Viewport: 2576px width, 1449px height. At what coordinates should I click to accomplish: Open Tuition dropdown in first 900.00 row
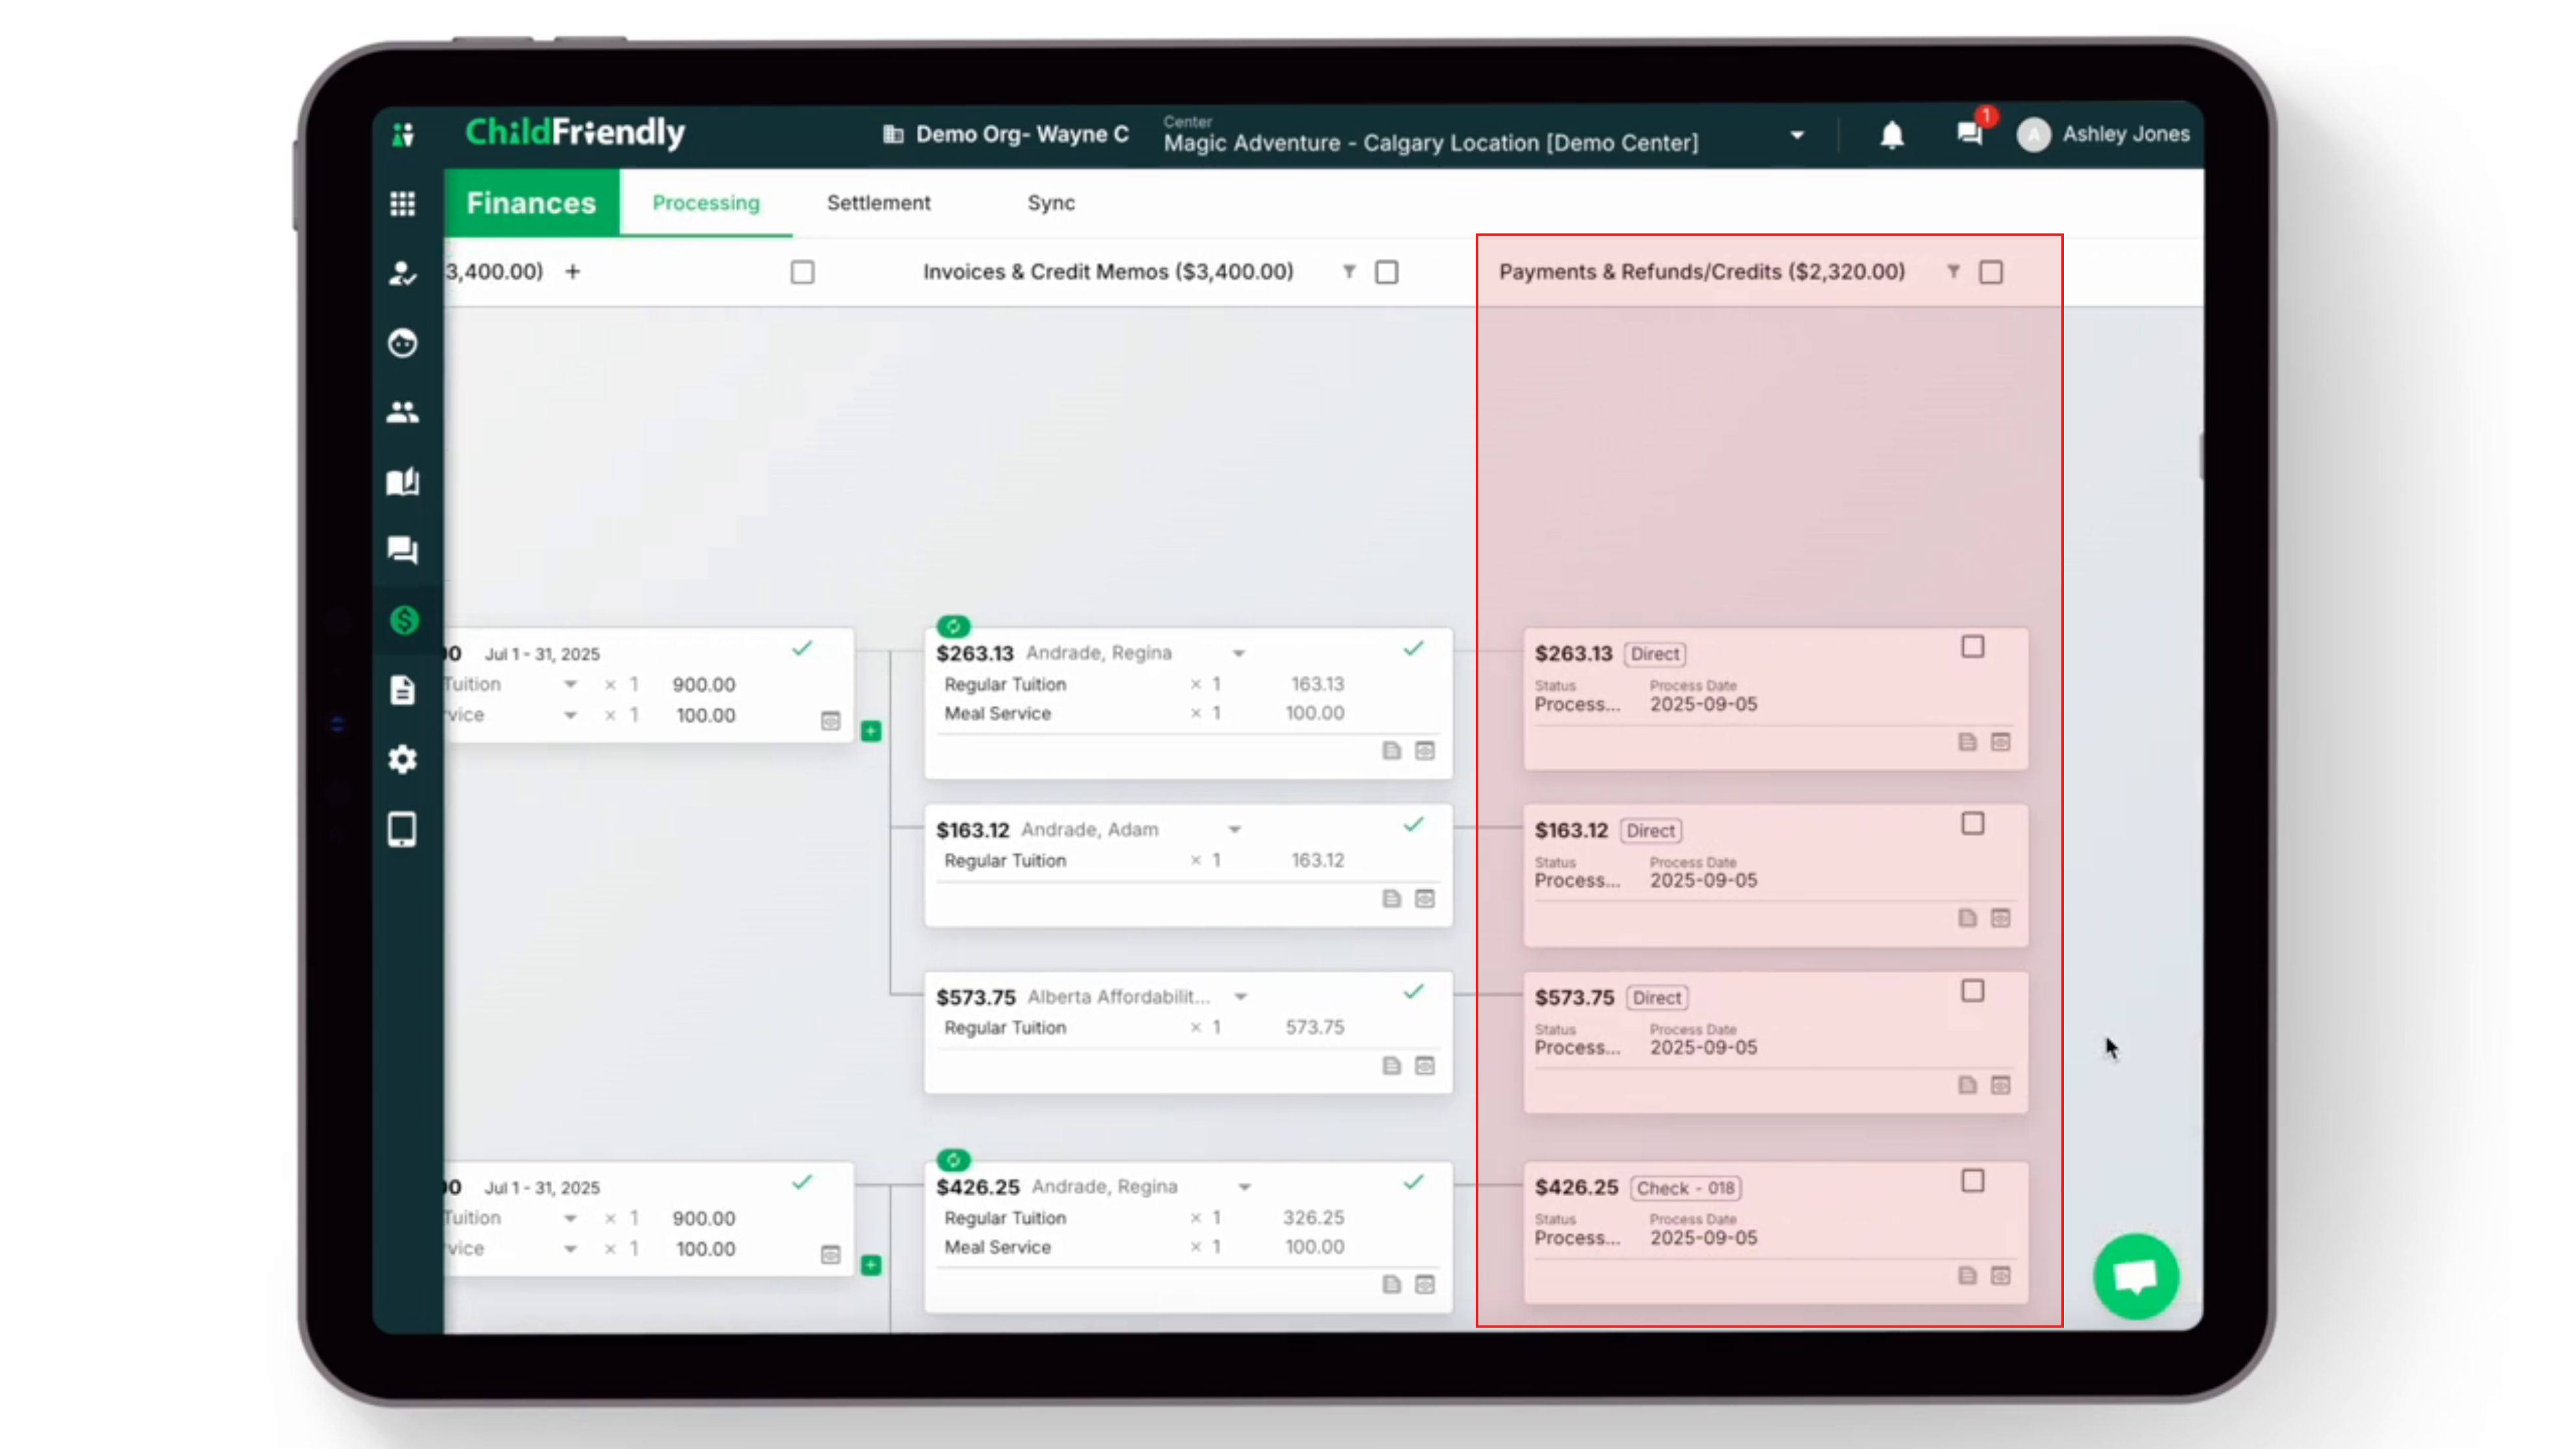click(x=570, y=685)
